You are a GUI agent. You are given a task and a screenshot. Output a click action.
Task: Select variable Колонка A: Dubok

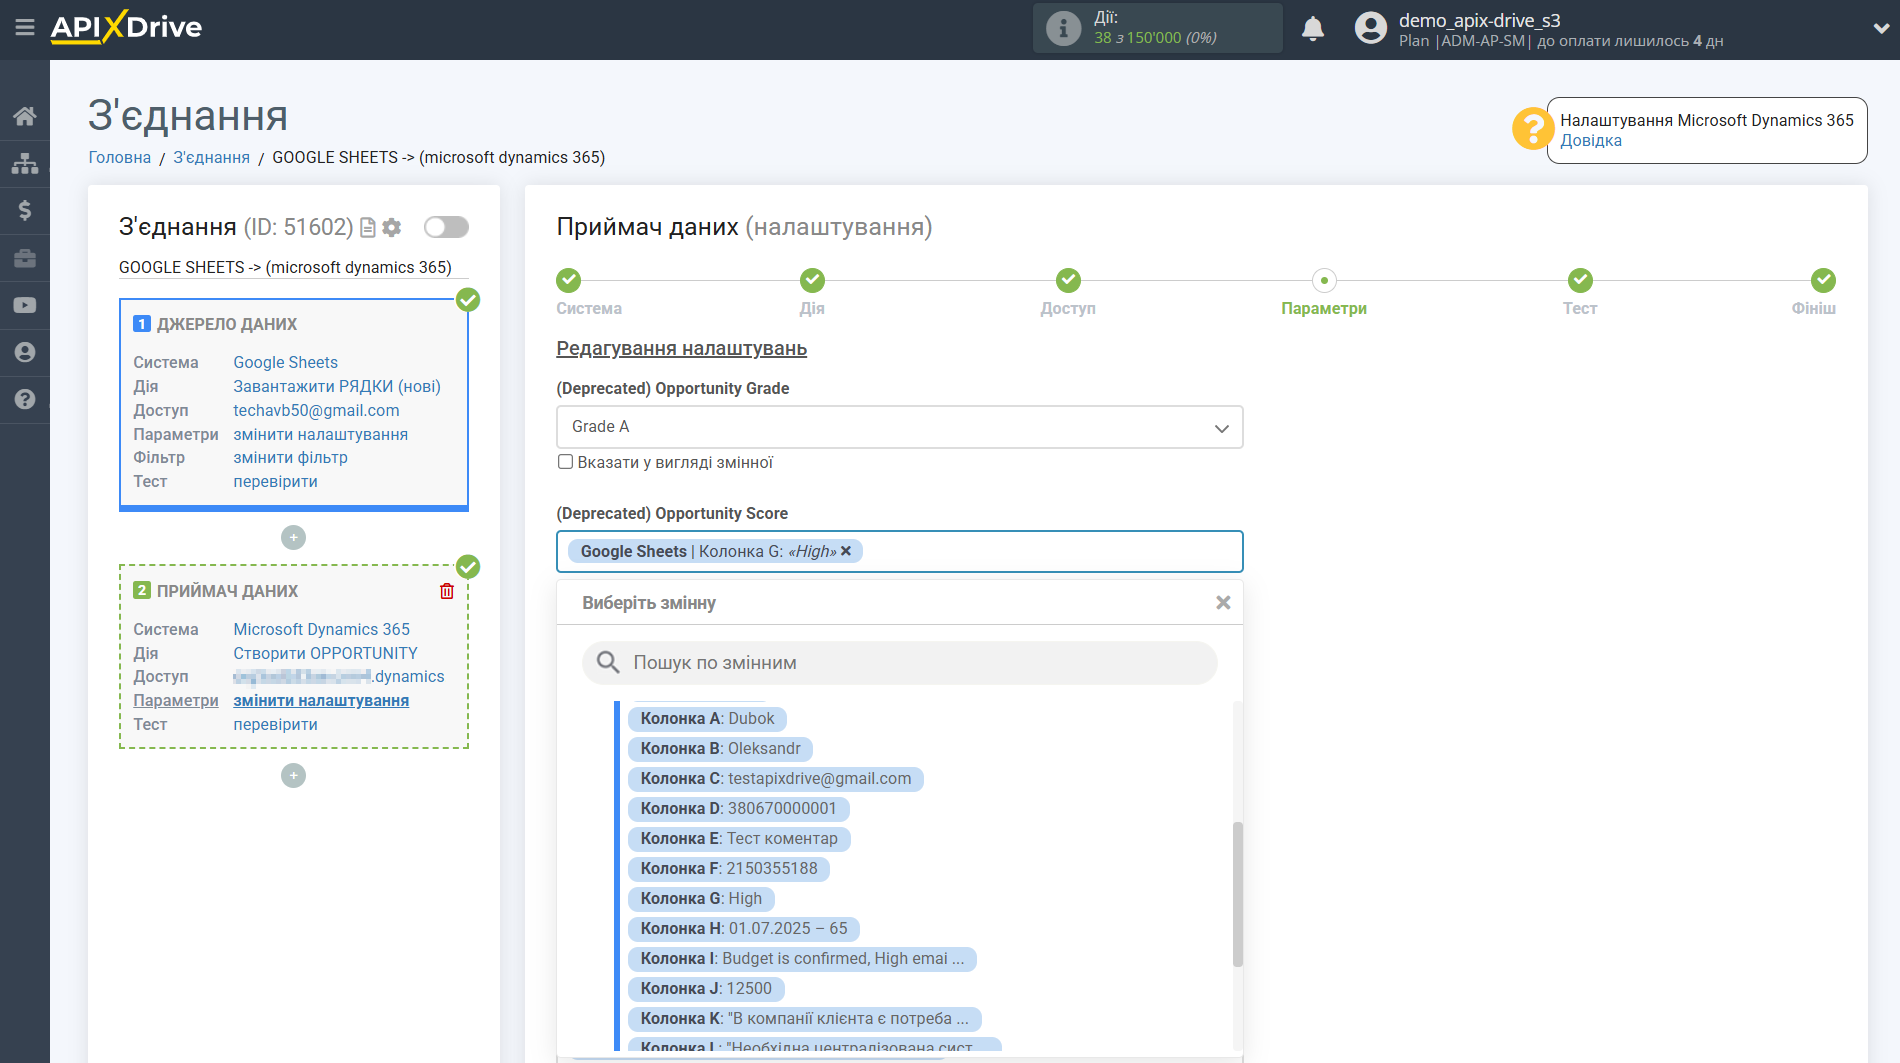click(707, 719)
